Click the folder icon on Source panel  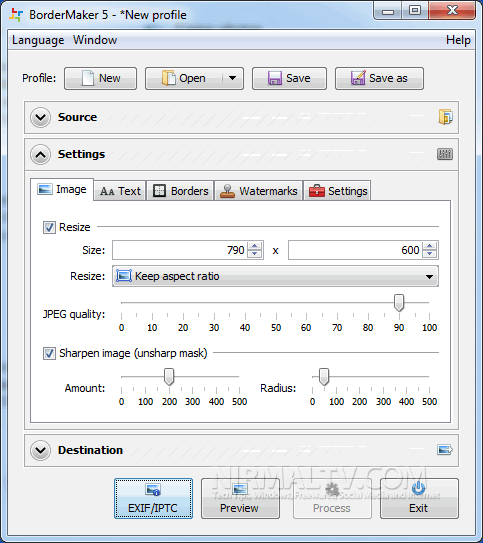pyautogui.click(x=445, y=117)
